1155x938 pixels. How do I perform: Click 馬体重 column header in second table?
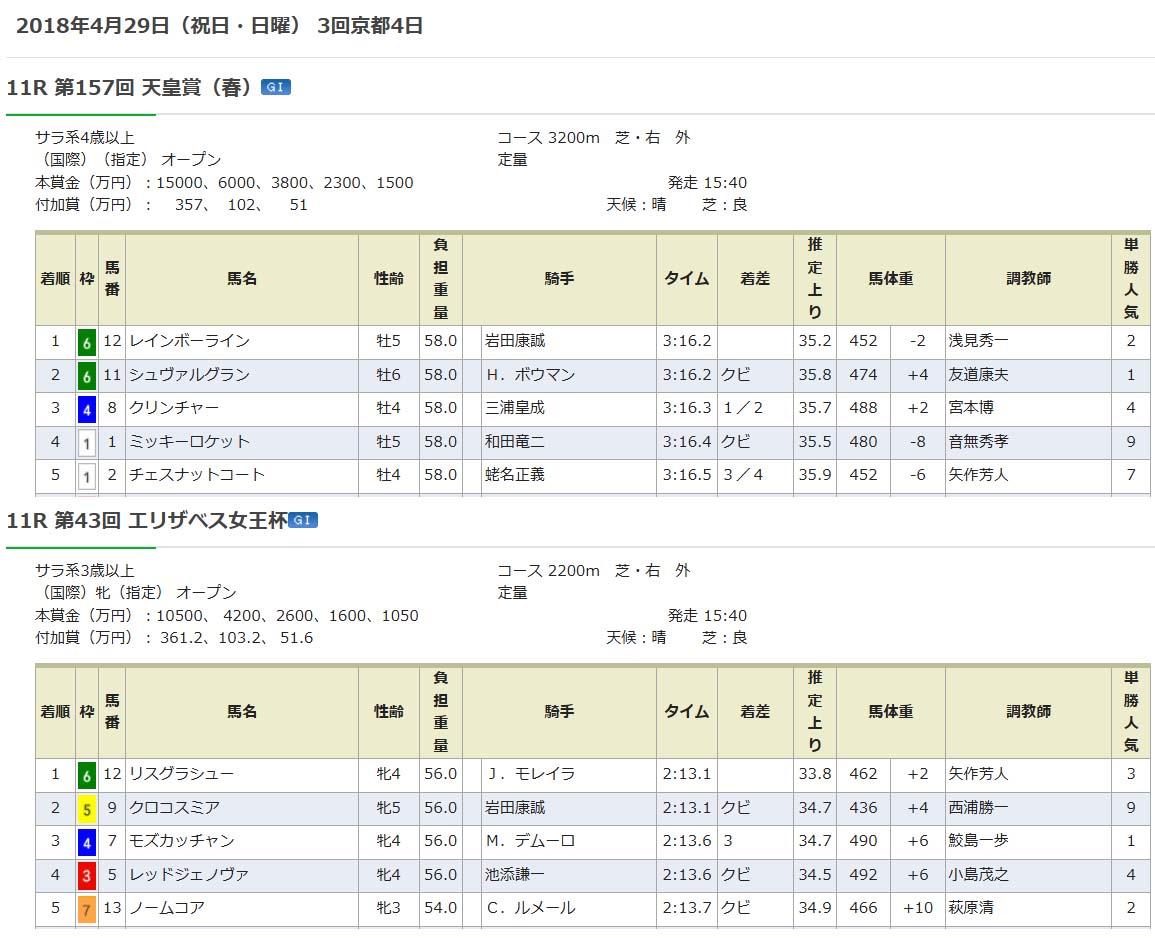point(890,712)
